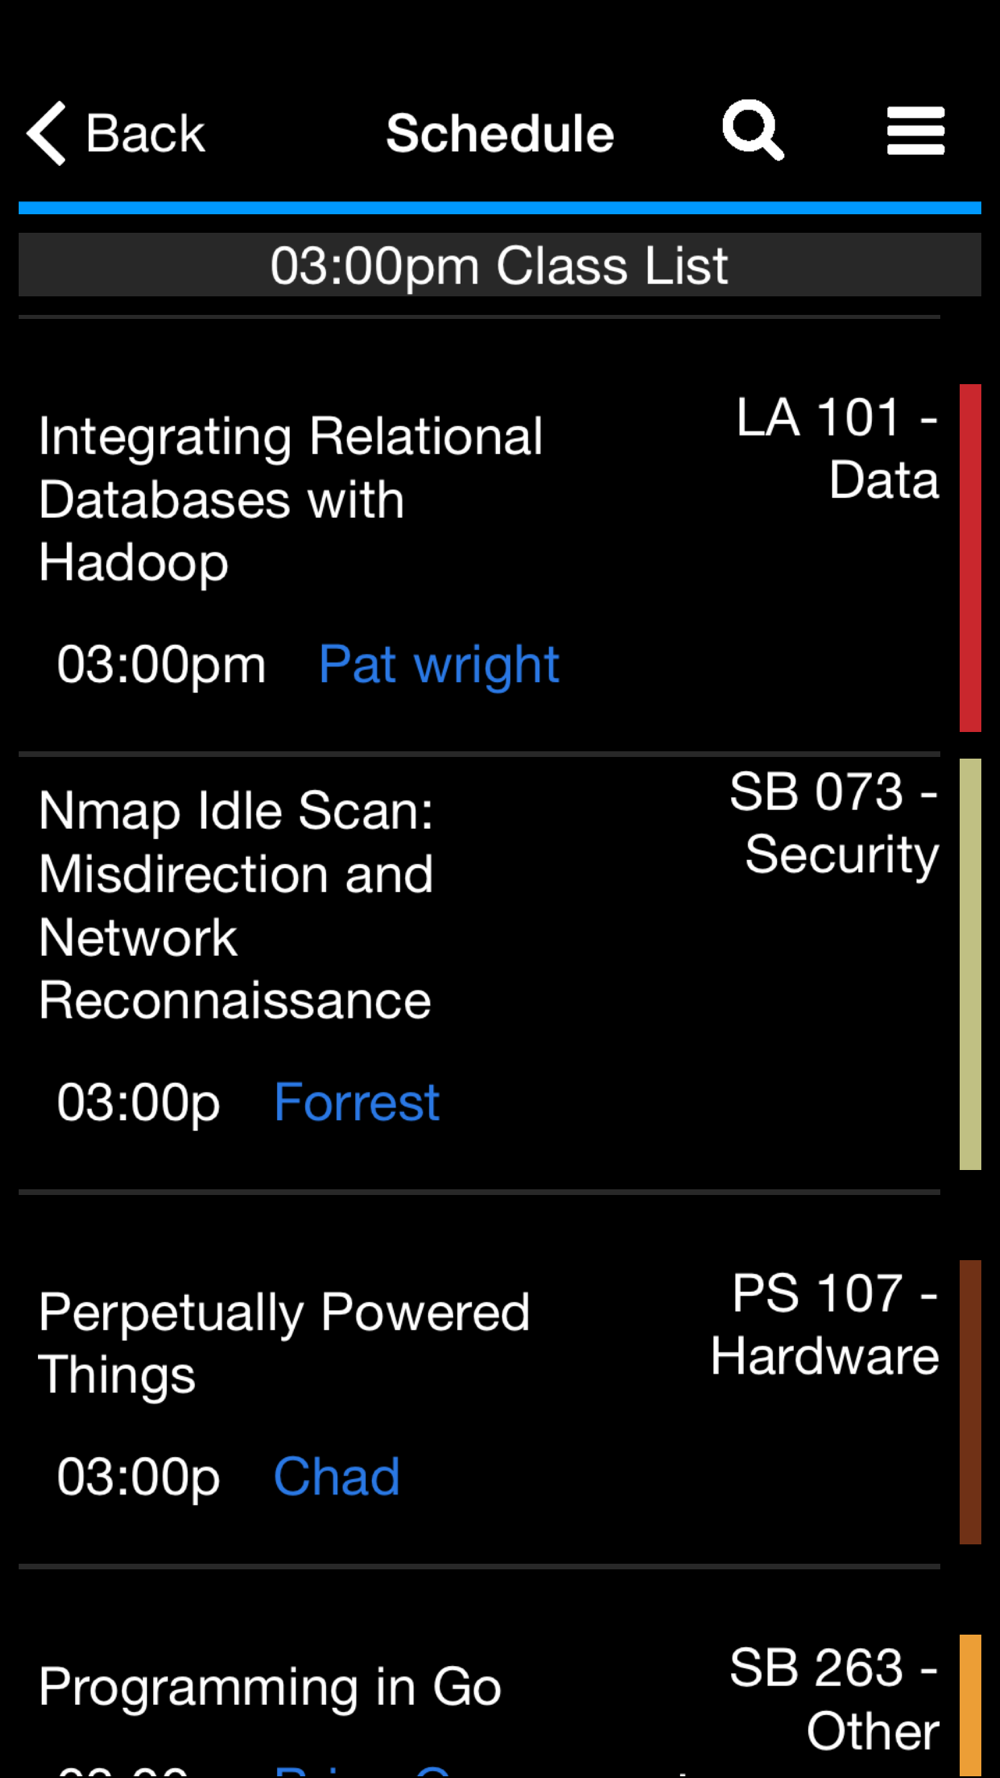Viewport: 1000px width, 1778px height.
Task: Select the orange Other track color bar
Action: click(970, 1705)
